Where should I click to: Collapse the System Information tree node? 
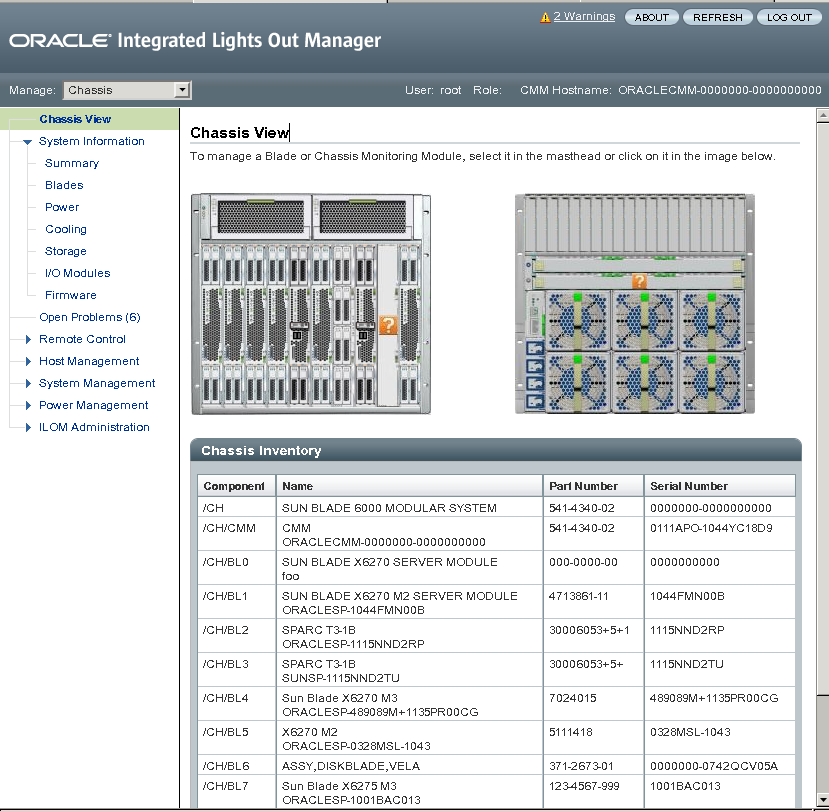[28, 142]
